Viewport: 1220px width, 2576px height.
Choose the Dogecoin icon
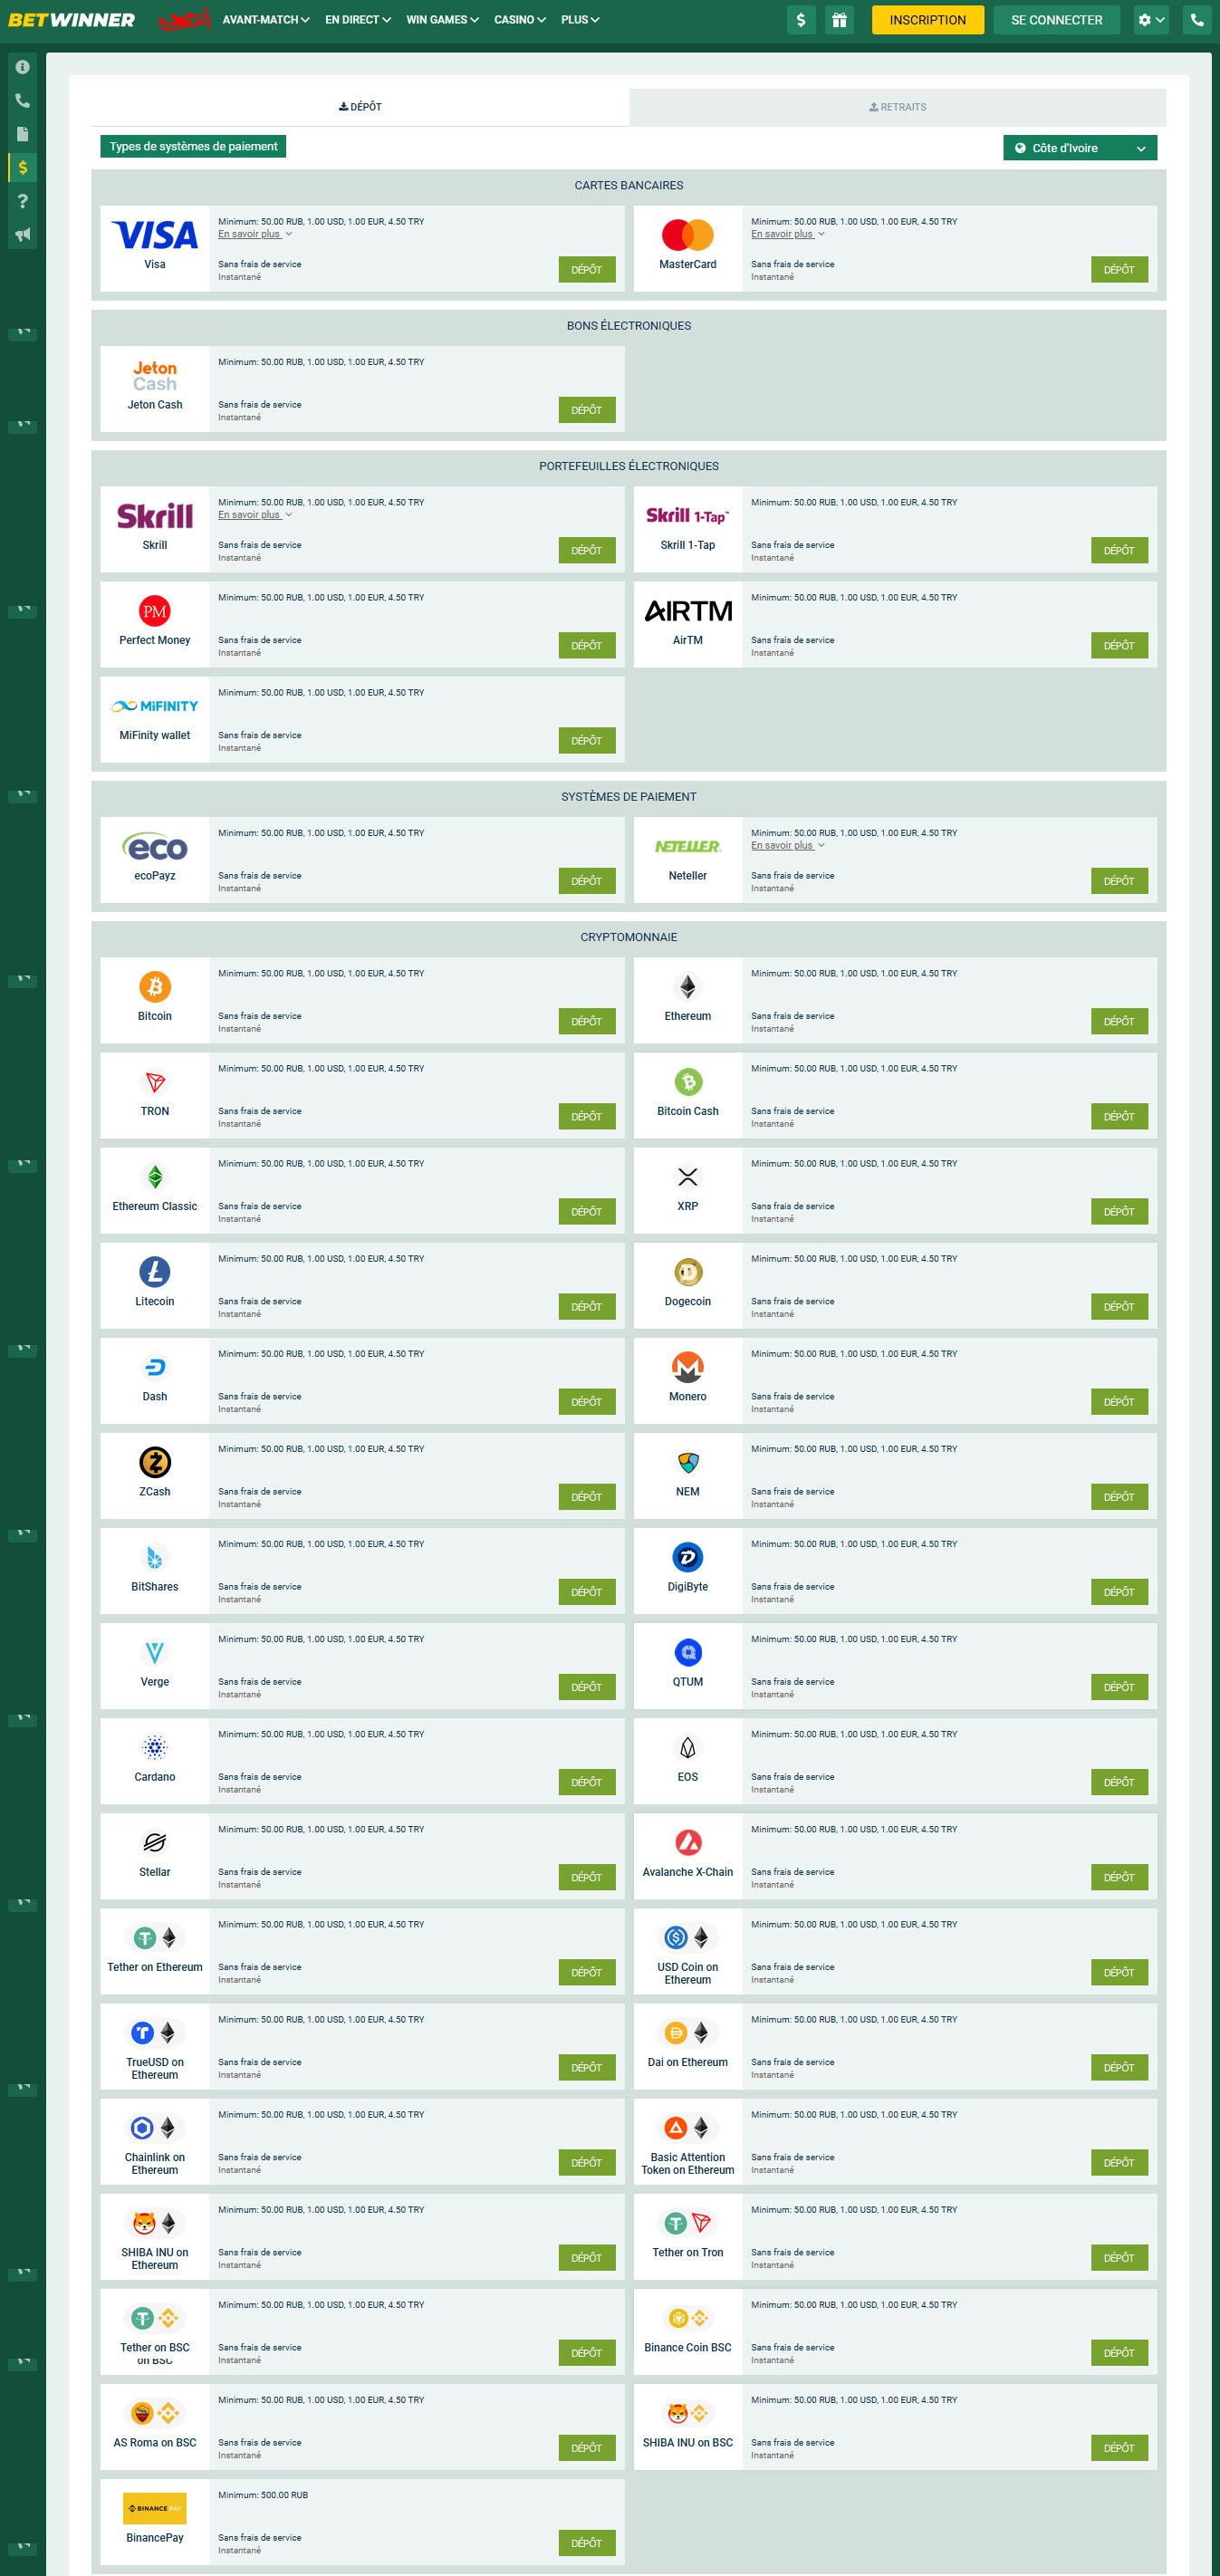(688, 1272)
